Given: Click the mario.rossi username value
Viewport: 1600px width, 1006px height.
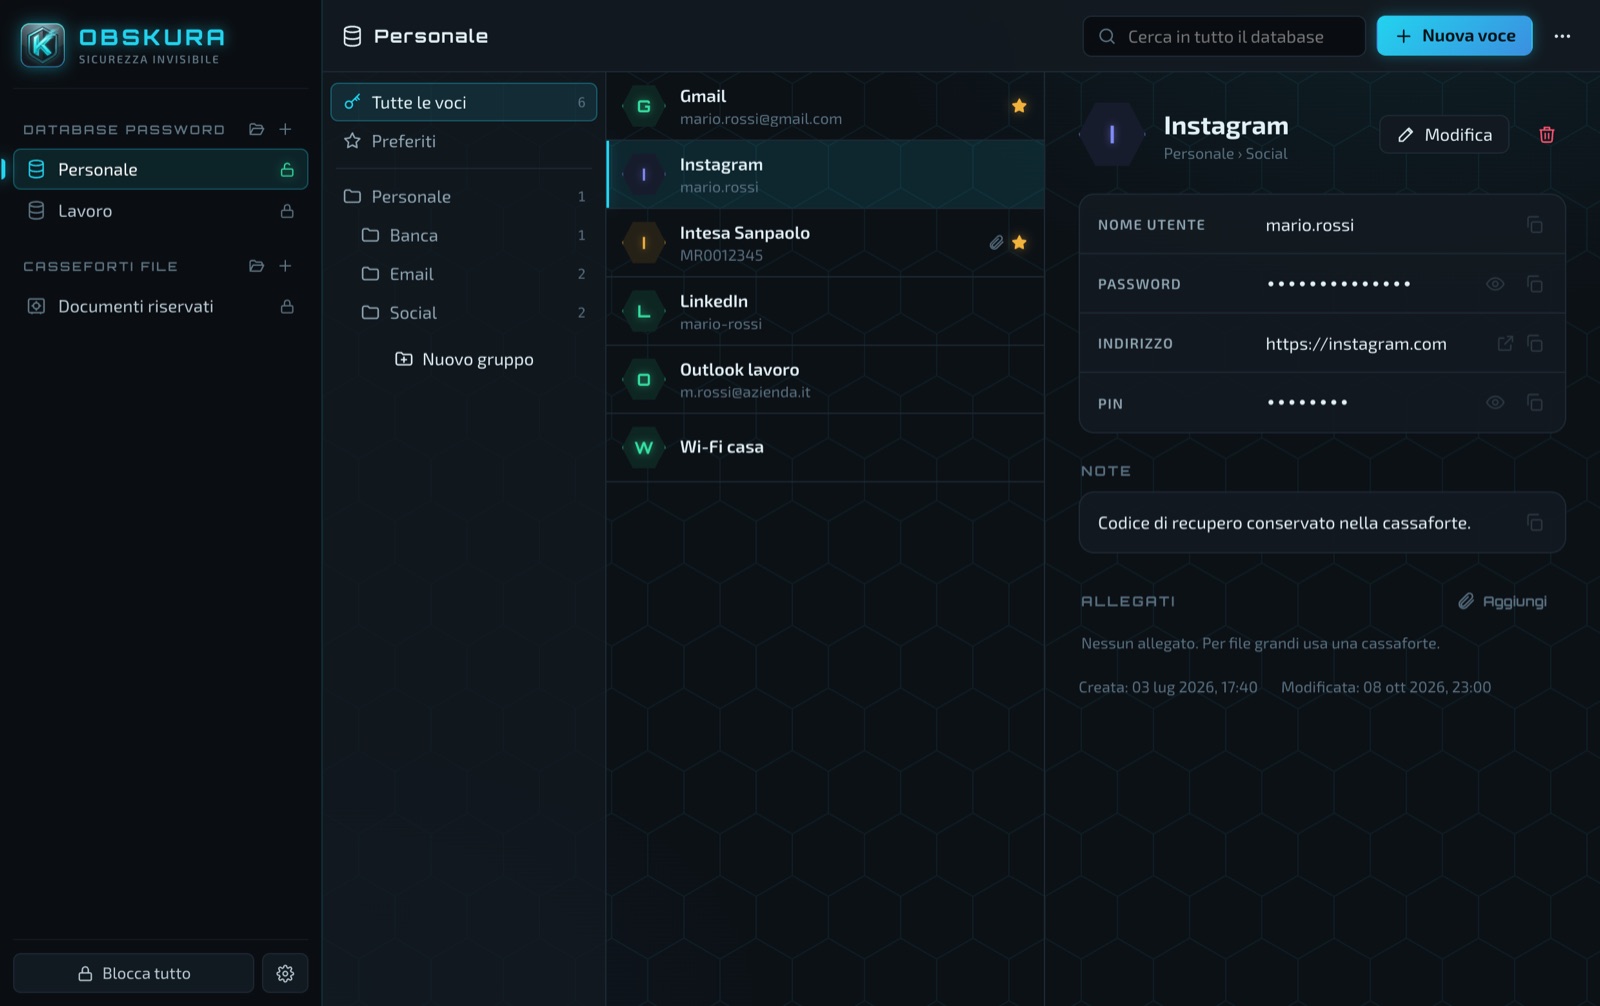Looking at the screenshot, I should coord(1310,225).
